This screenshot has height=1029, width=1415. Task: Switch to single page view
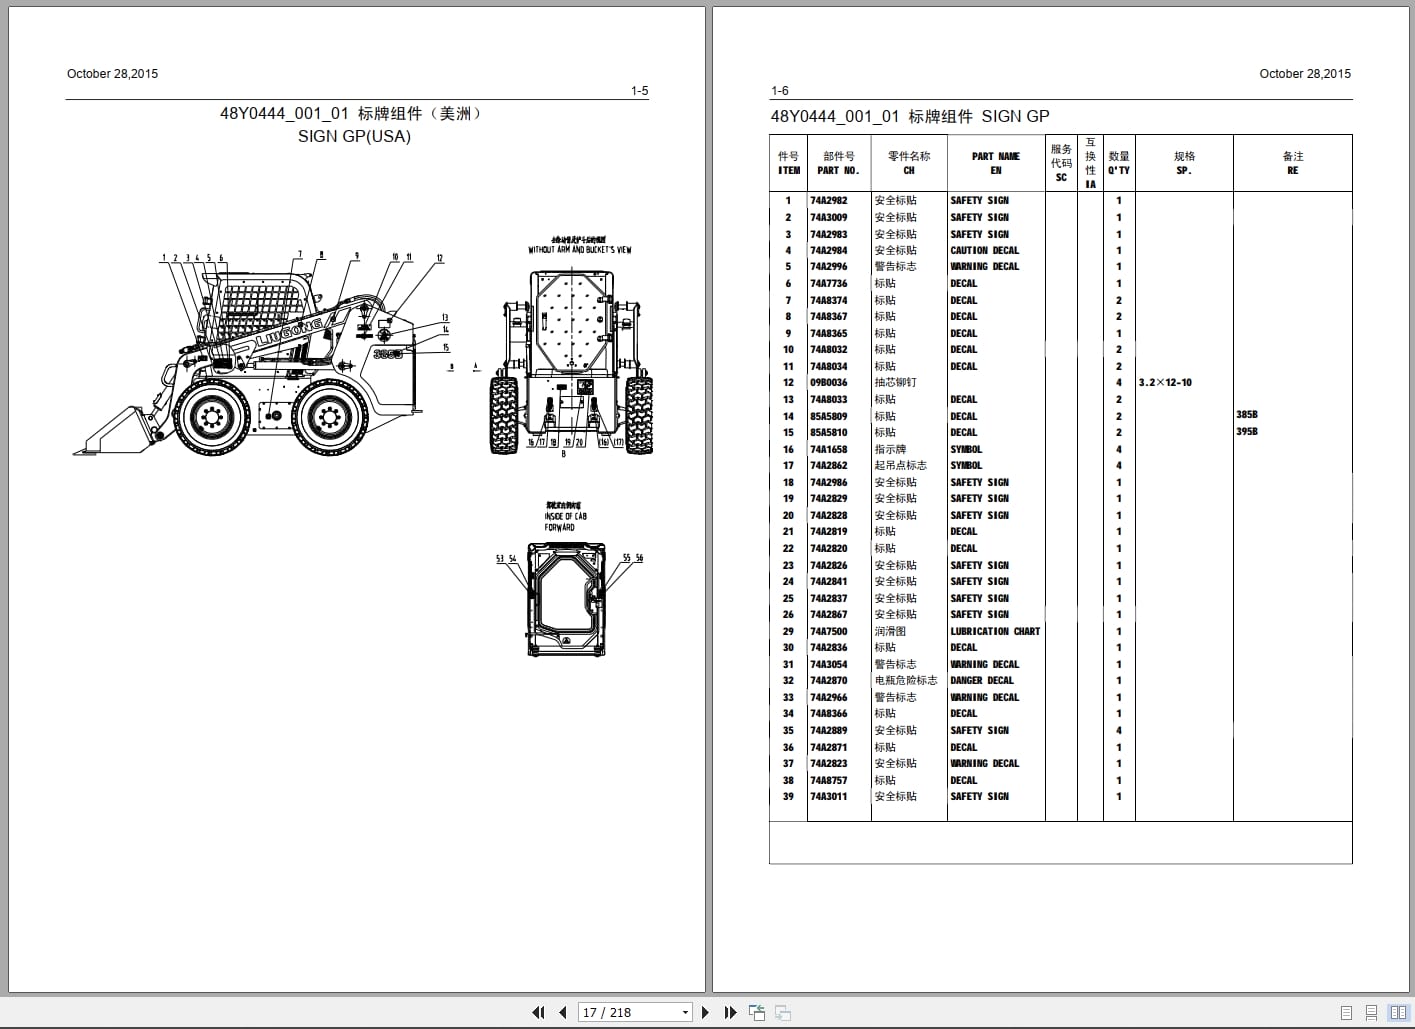pos(1346,1013)
